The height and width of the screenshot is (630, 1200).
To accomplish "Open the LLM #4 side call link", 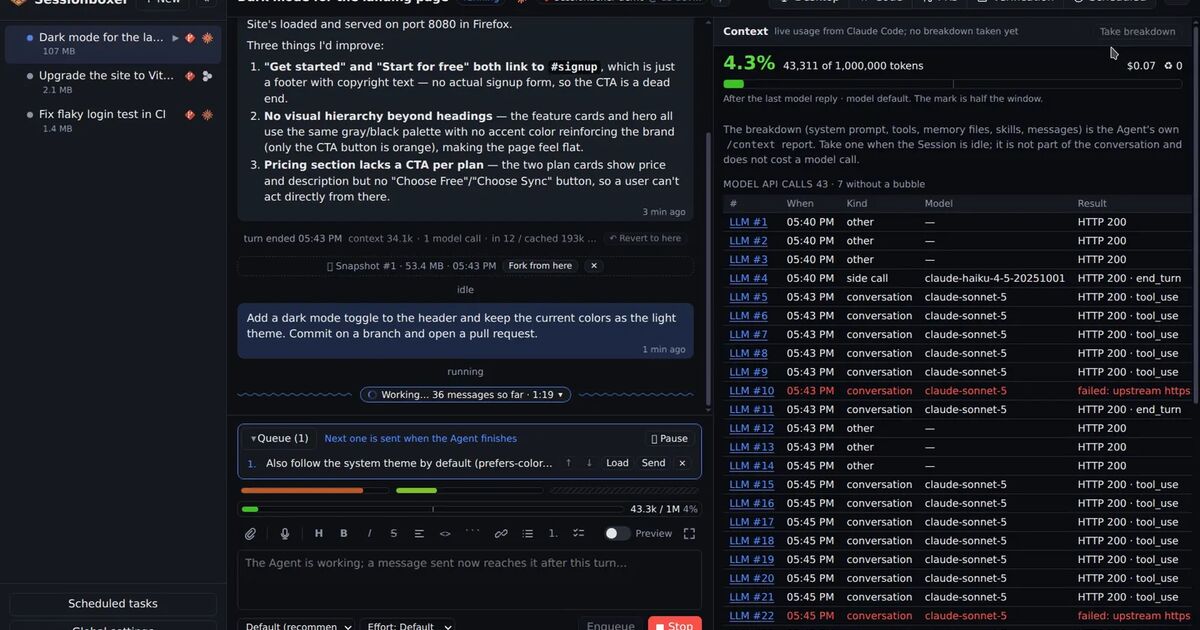I will [x=748, y=278].
